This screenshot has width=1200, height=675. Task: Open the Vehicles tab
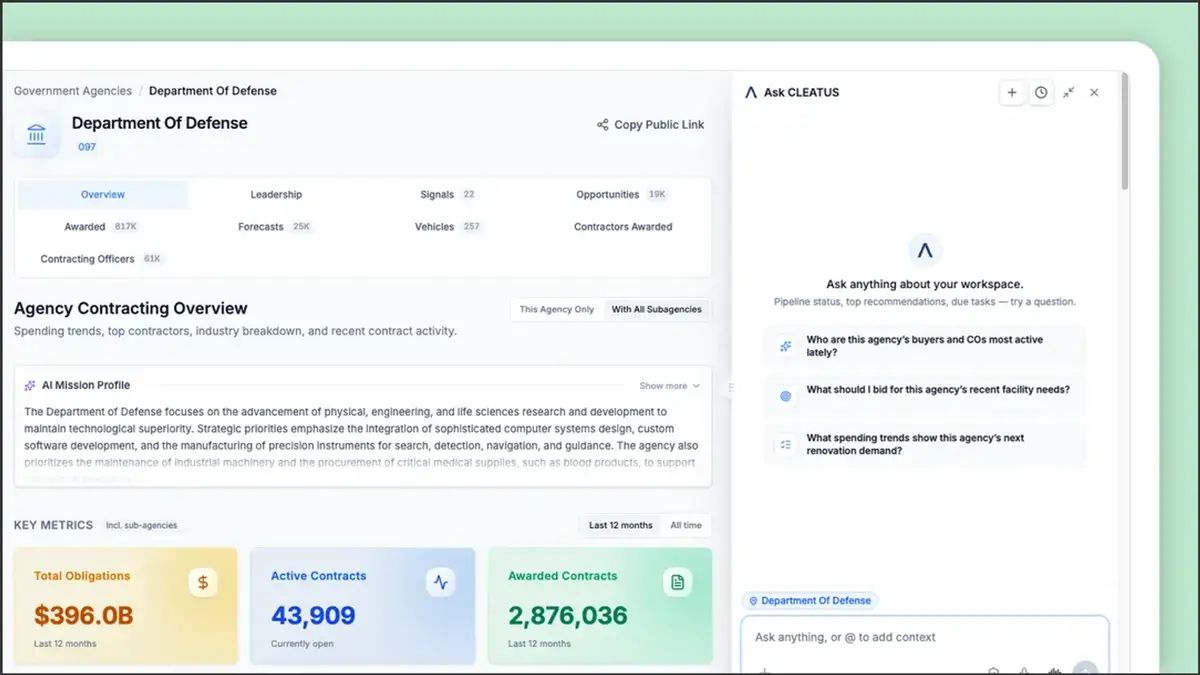pos(448,227)
